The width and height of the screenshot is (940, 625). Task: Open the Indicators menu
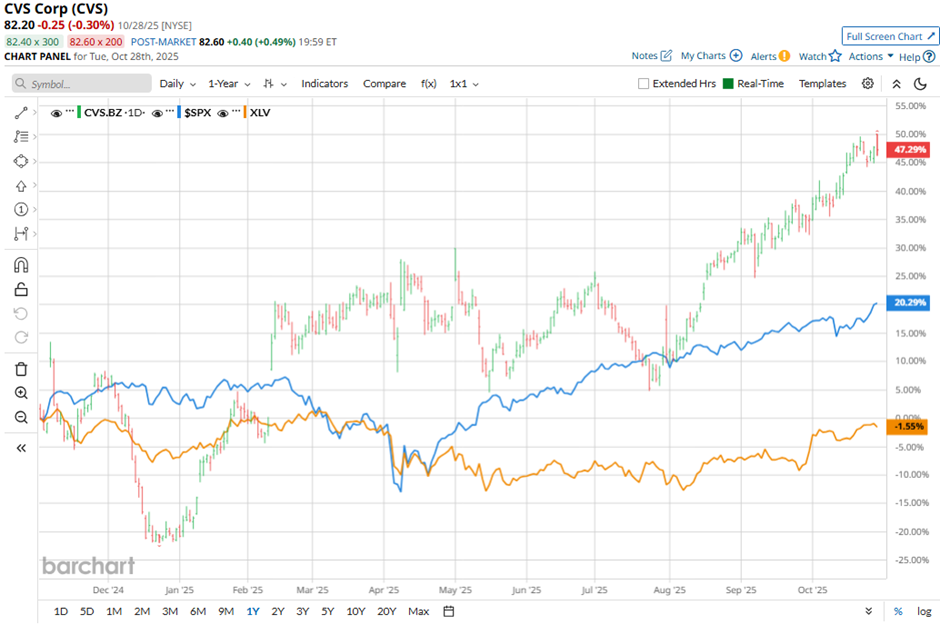pyautogui.click(x=324, y=84)
